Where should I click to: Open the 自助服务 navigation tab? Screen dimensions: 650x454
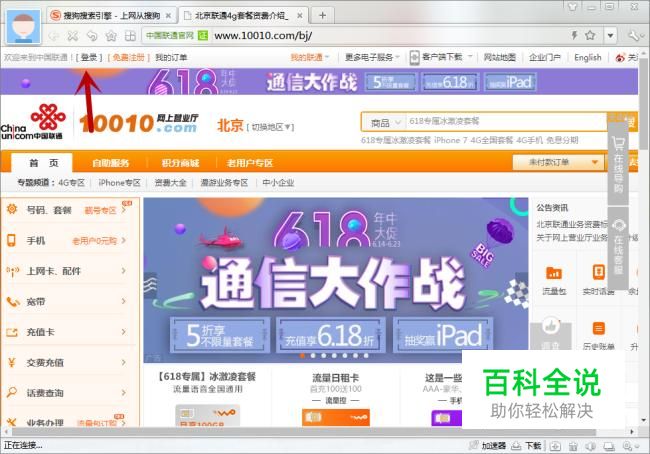110,163
